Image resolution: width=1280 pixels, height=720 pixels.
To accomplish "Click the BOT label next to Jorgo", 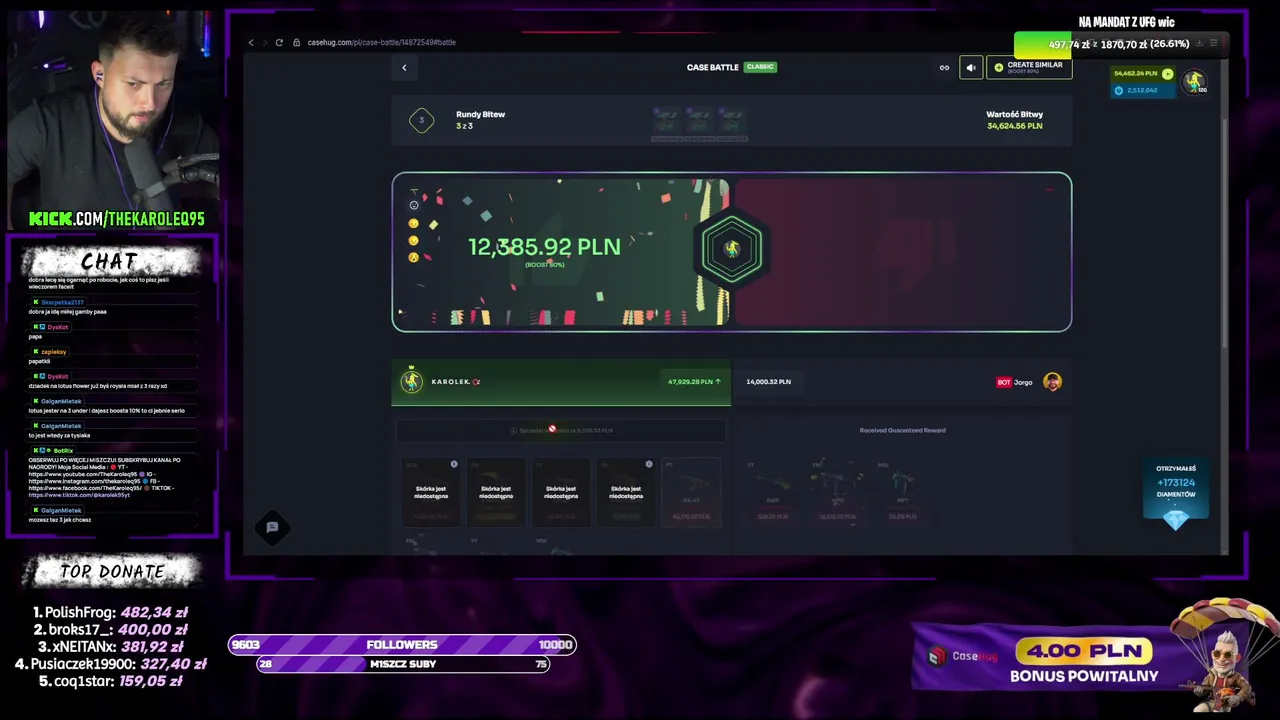I will click(1004, 382).
